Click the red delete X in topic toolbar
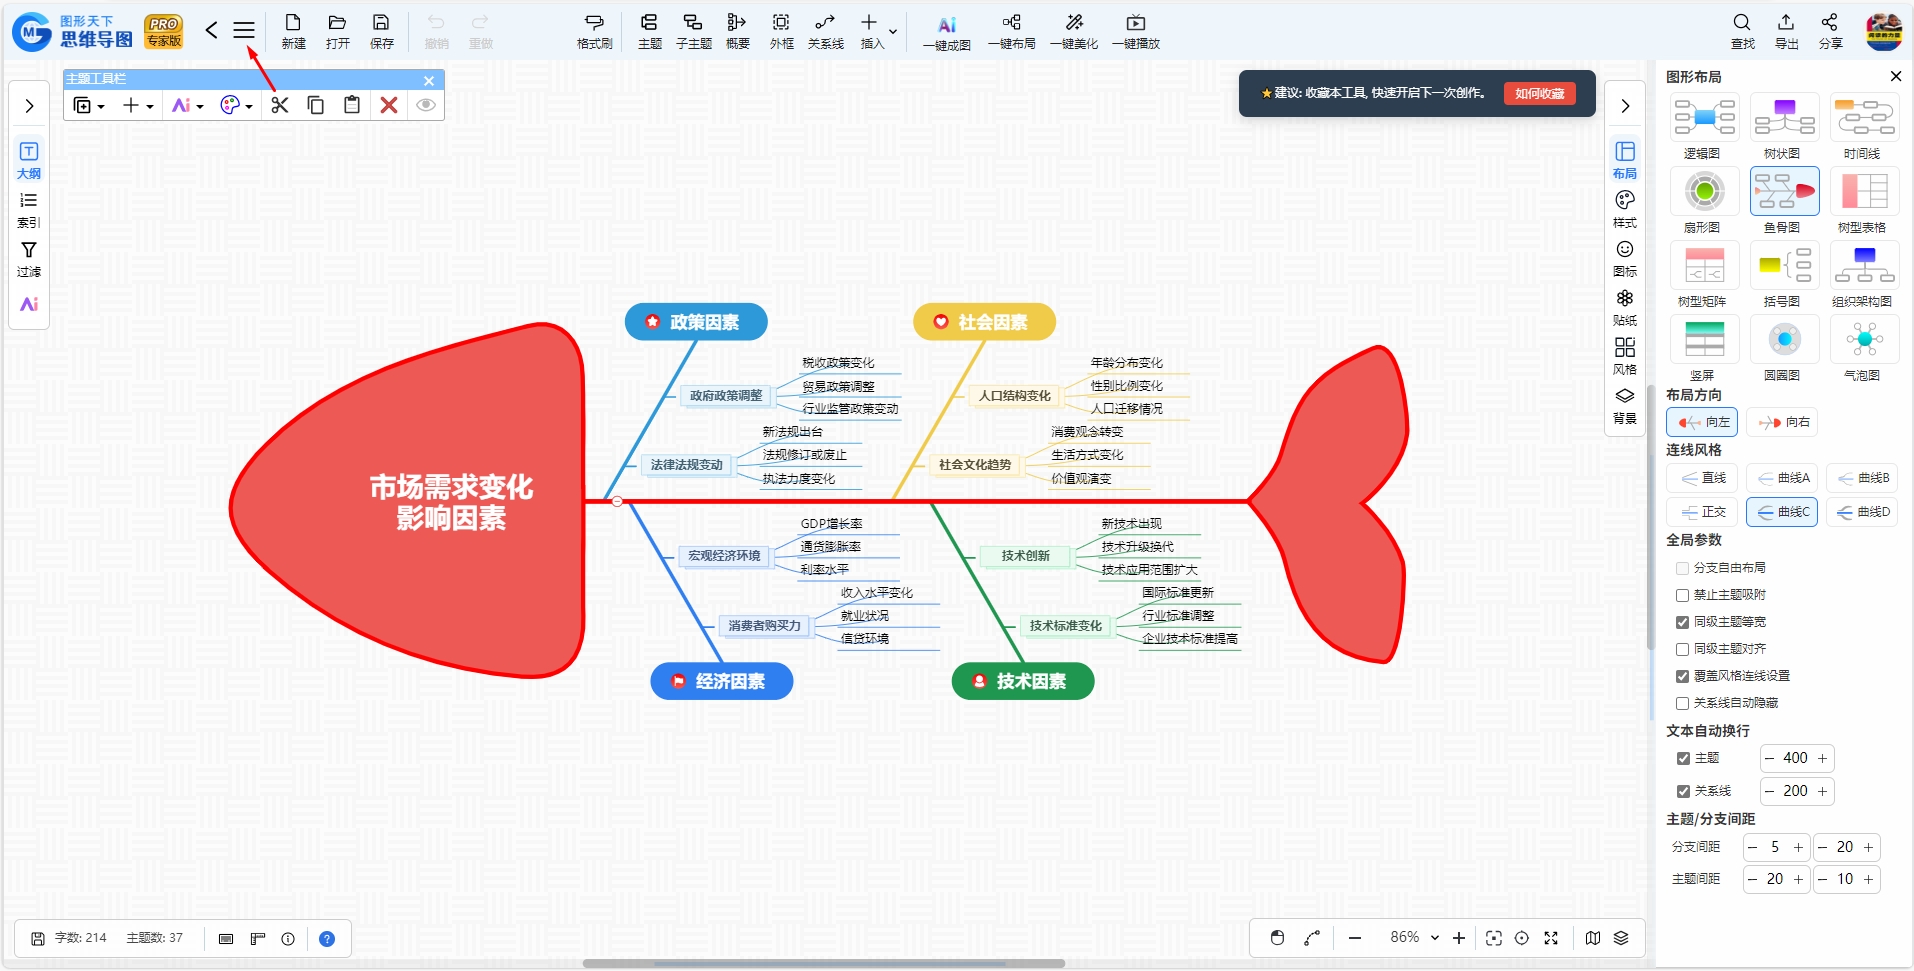1914x971 pixels. tap(389, 105)
